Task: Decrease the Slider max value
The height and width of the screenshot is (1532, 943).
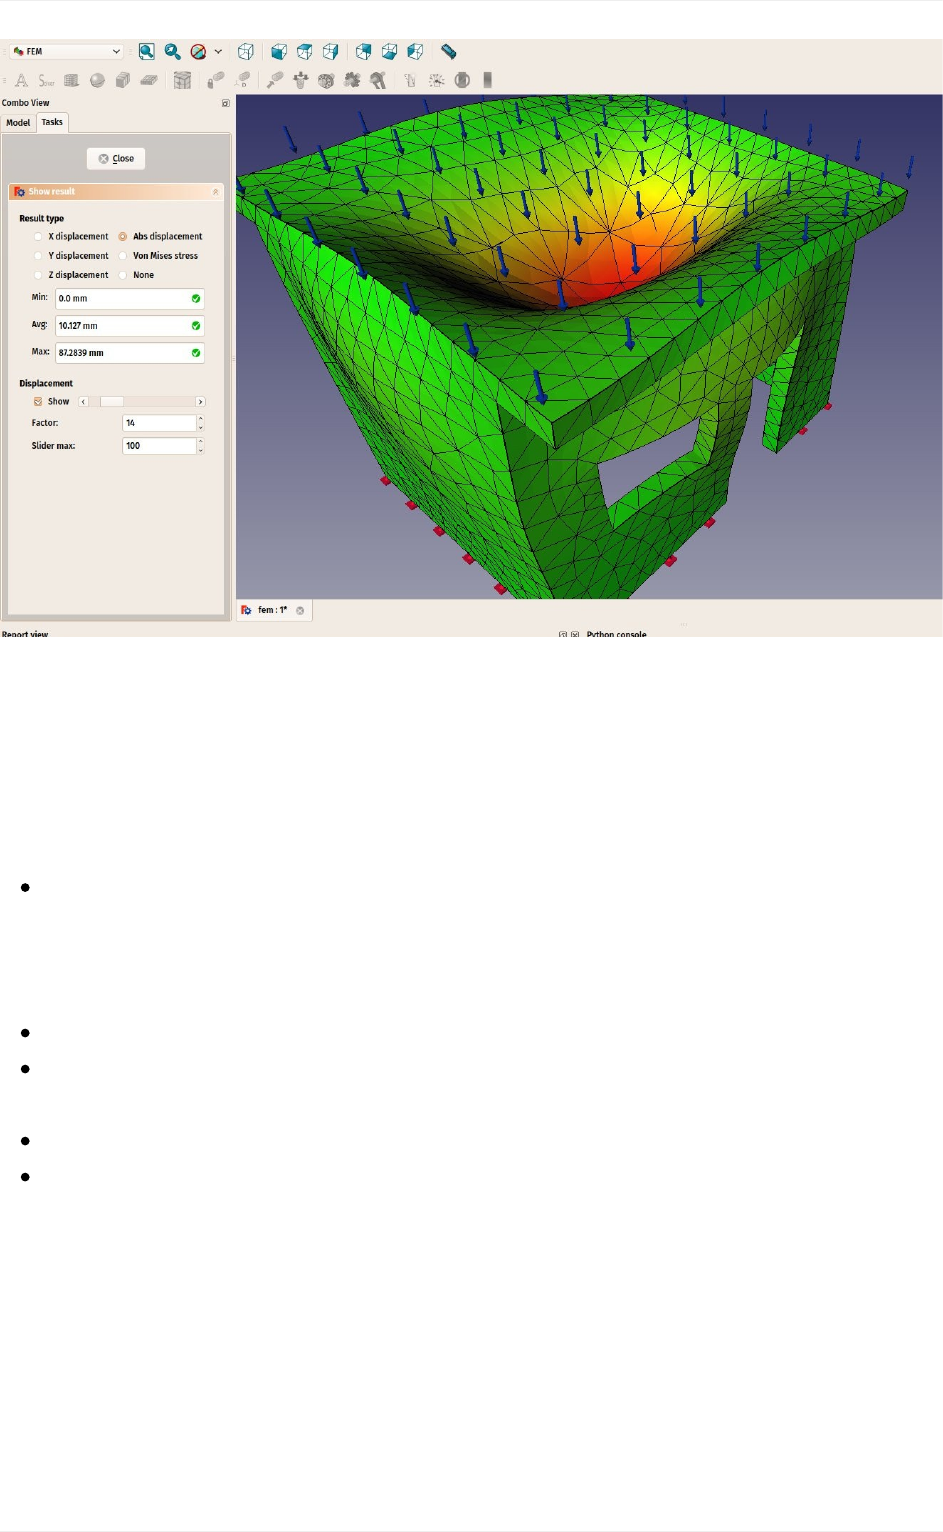Action: pos(201,451)
